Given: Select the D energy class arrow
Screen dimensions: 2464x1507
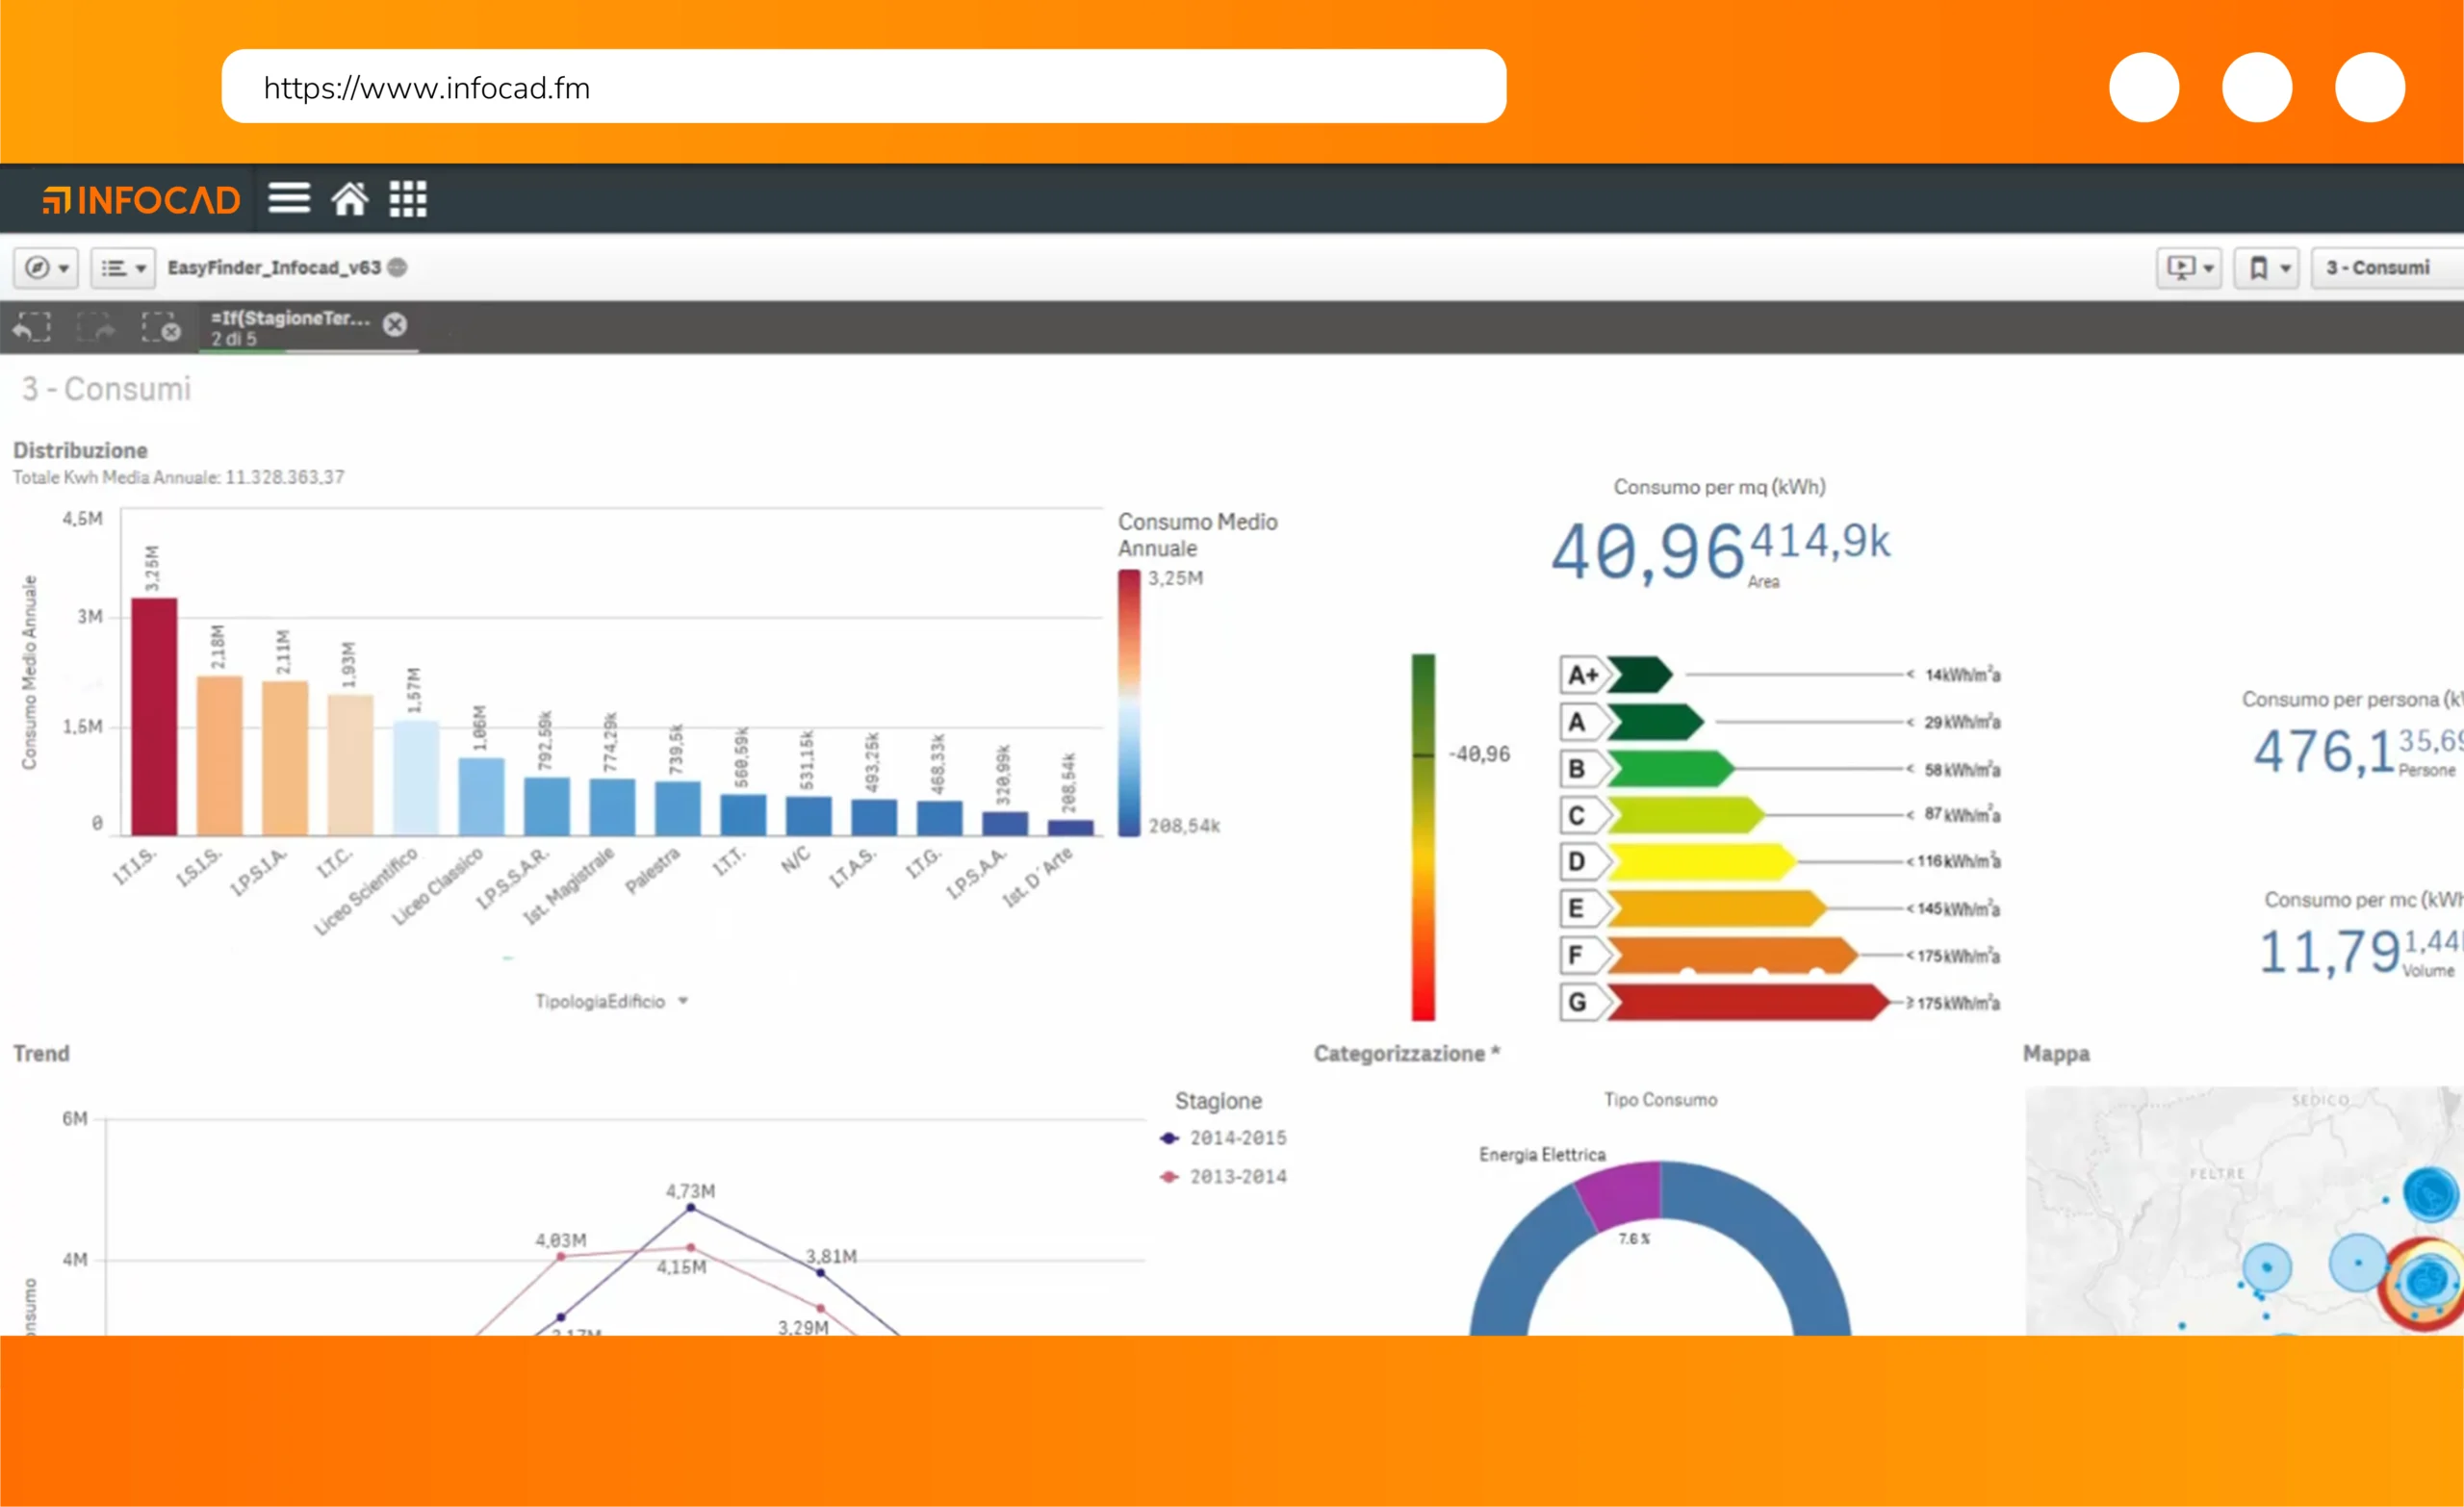Looking at the screenshot, I should (1702, 862).
